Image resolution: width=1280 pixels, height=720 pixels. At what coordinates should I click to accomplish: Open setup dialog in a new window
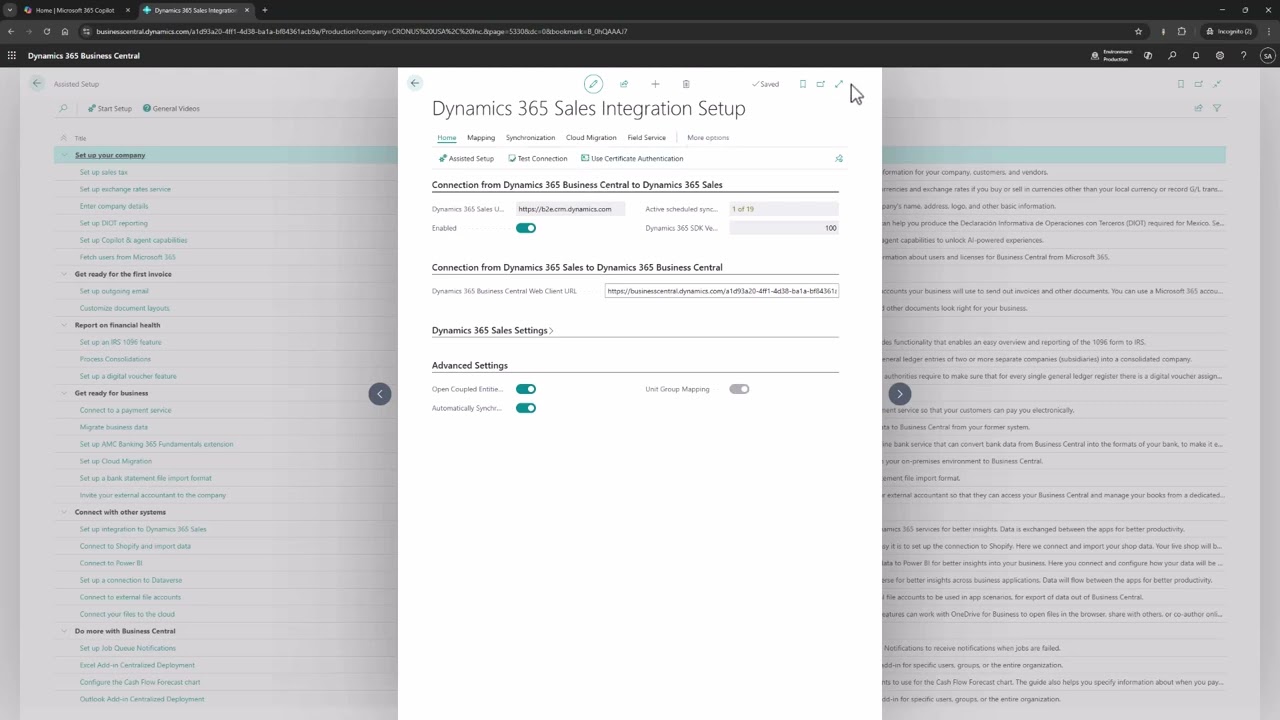[x=821, y=84]
